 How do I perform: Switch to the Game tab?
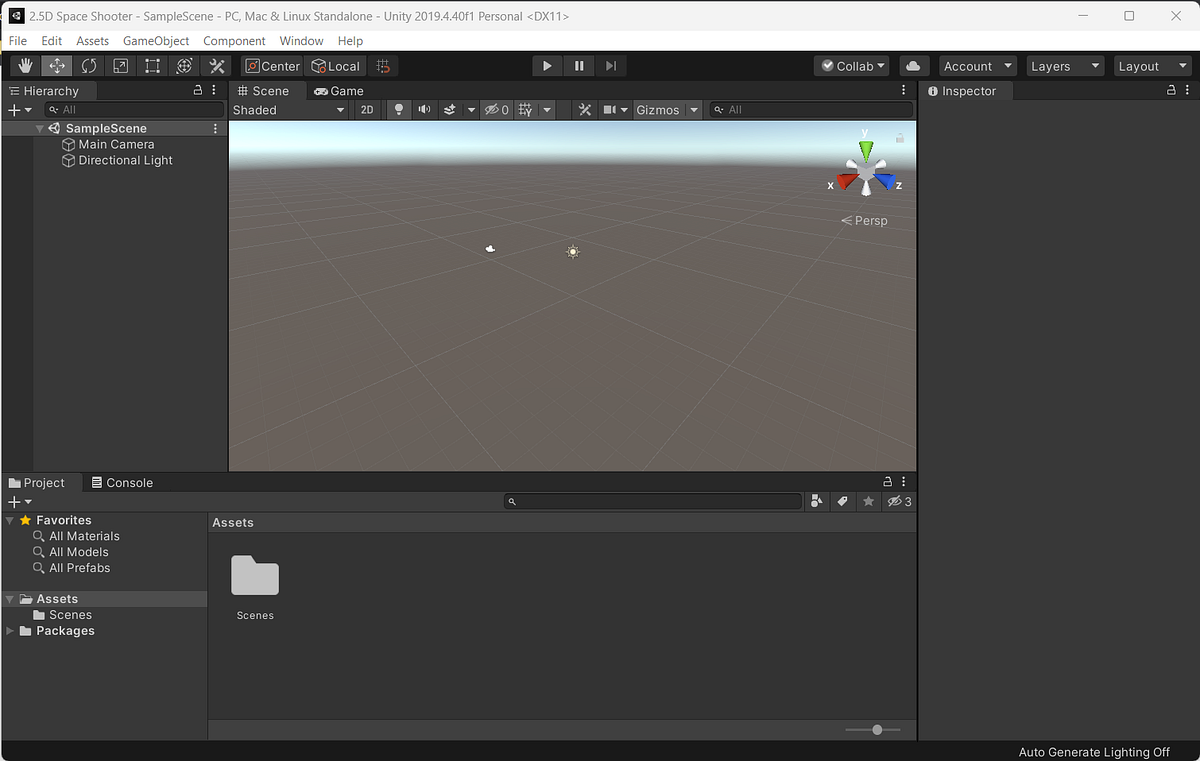coord(340,90)
